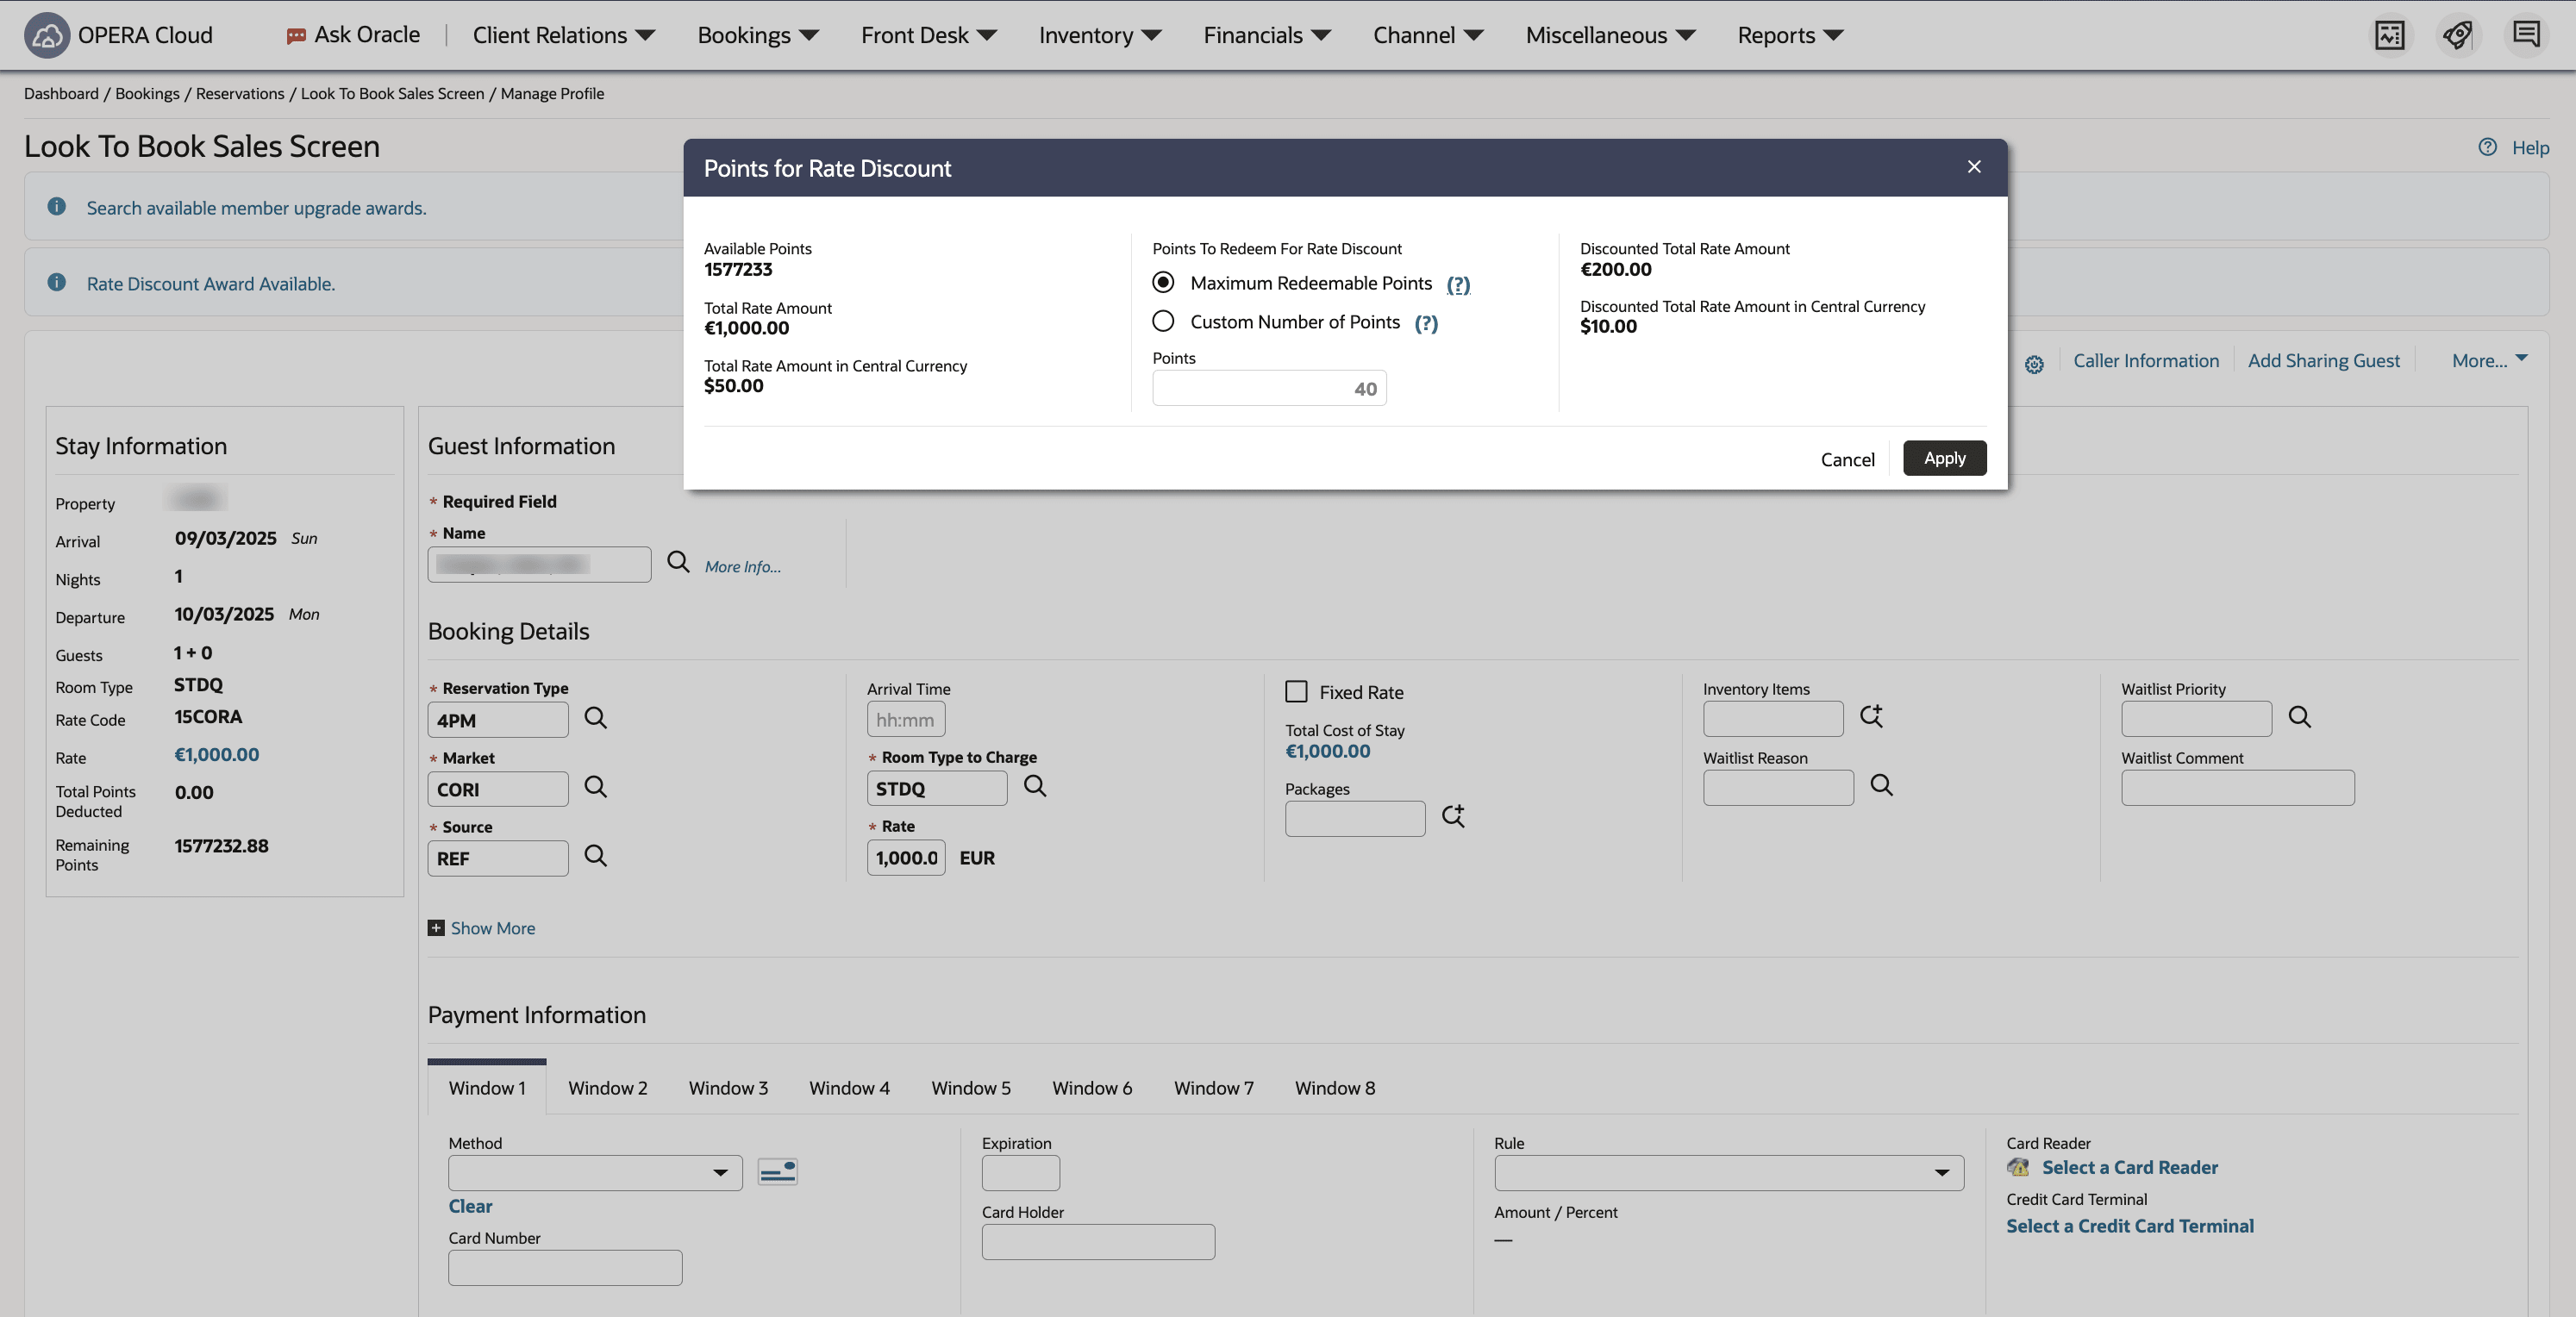Open the Ask Oracle chat icon
The image size is (2576, 1317).
[296, 36]
